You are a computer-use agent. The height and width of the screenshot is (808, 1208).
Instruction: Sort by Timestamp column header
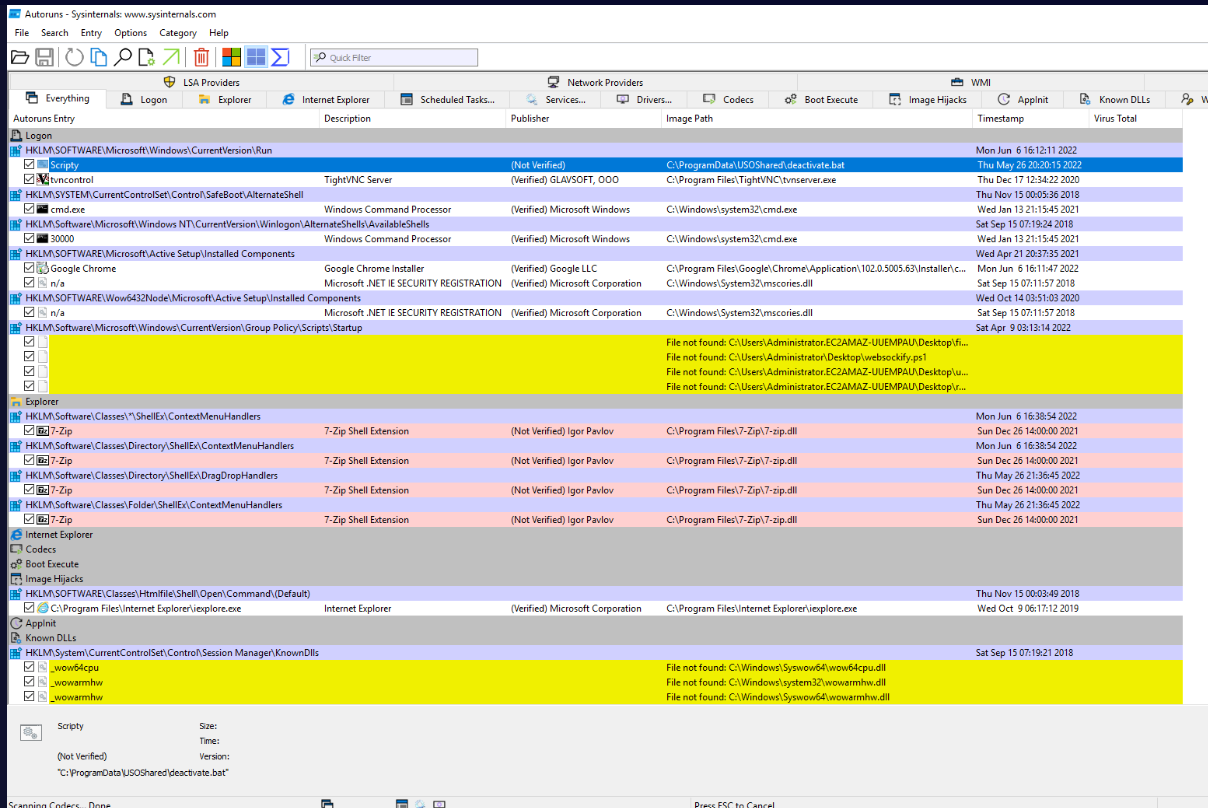click(x=1031, y=118)
